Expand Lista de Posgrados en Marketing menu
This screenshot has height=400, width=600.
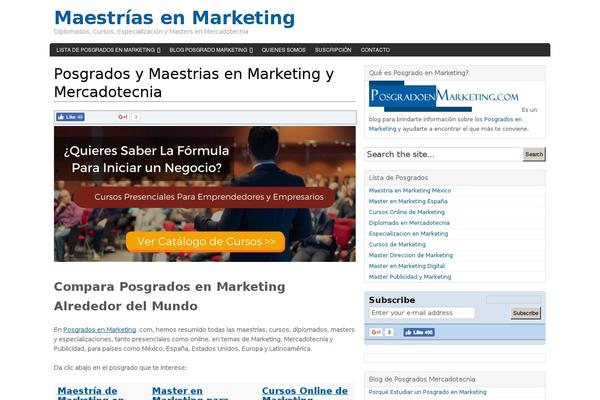click(108, 50)
